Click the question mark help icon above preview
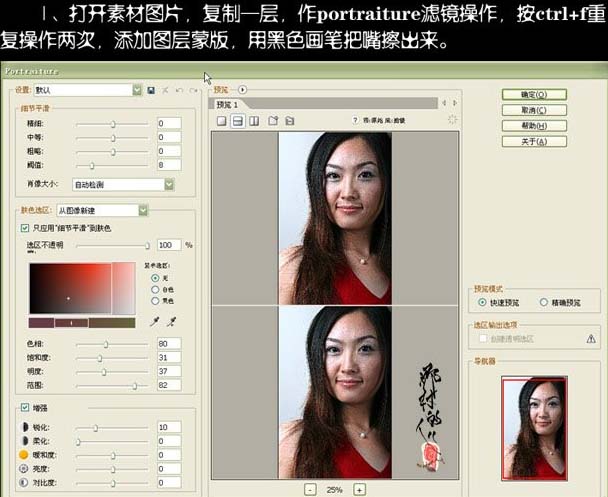Viewport: 608px width, 497px height. [x=355, y=121]
